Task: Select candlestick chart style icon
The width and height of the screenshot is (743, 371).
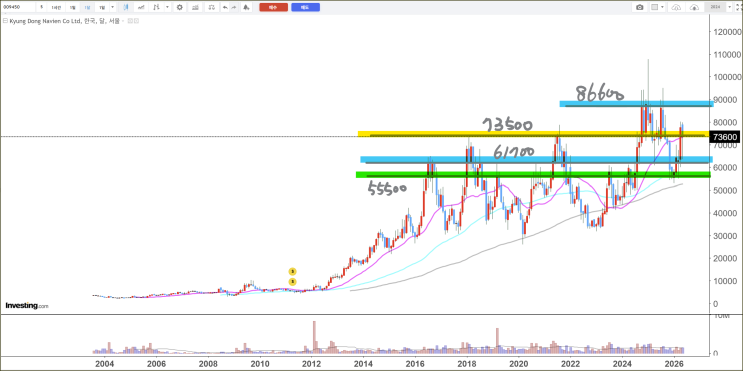Action: [126, 7]
